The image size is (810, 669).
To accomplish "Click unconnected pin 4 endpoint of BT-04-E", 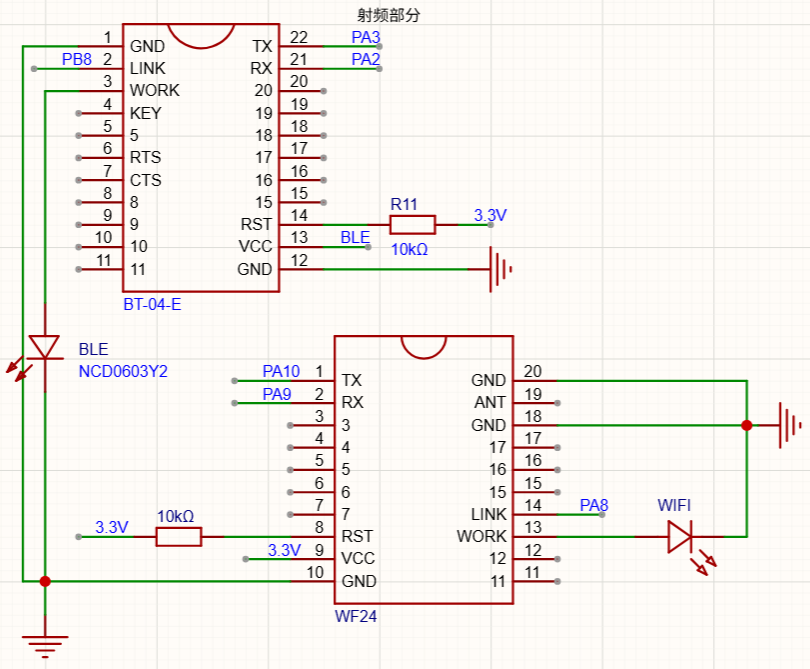I will 79,113.
